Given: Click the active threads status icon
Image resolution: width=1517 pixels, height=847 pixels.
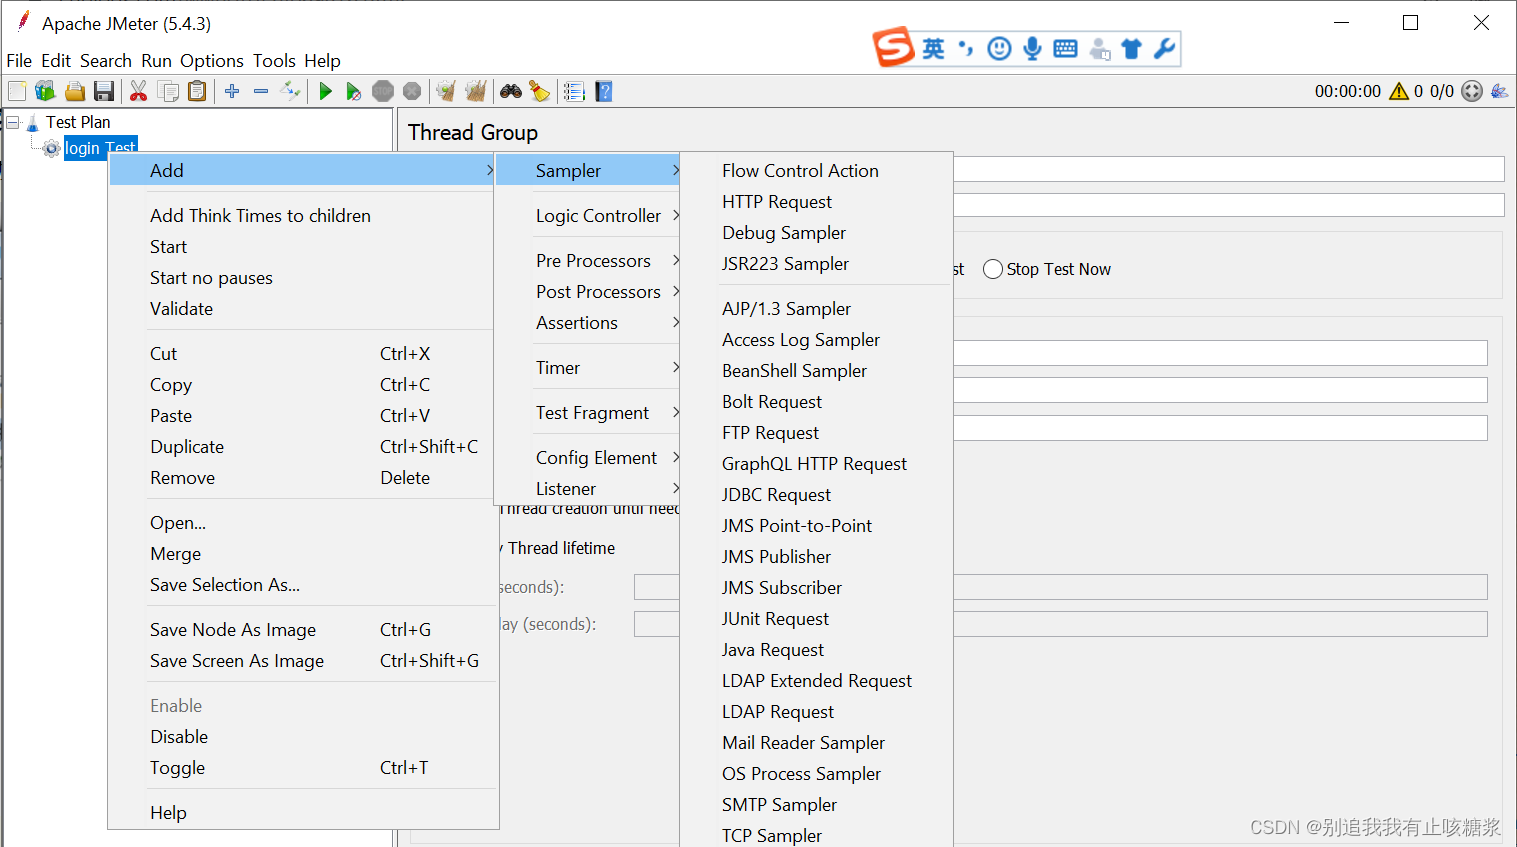Looking at the screenshot, I should coord(1472,91).
